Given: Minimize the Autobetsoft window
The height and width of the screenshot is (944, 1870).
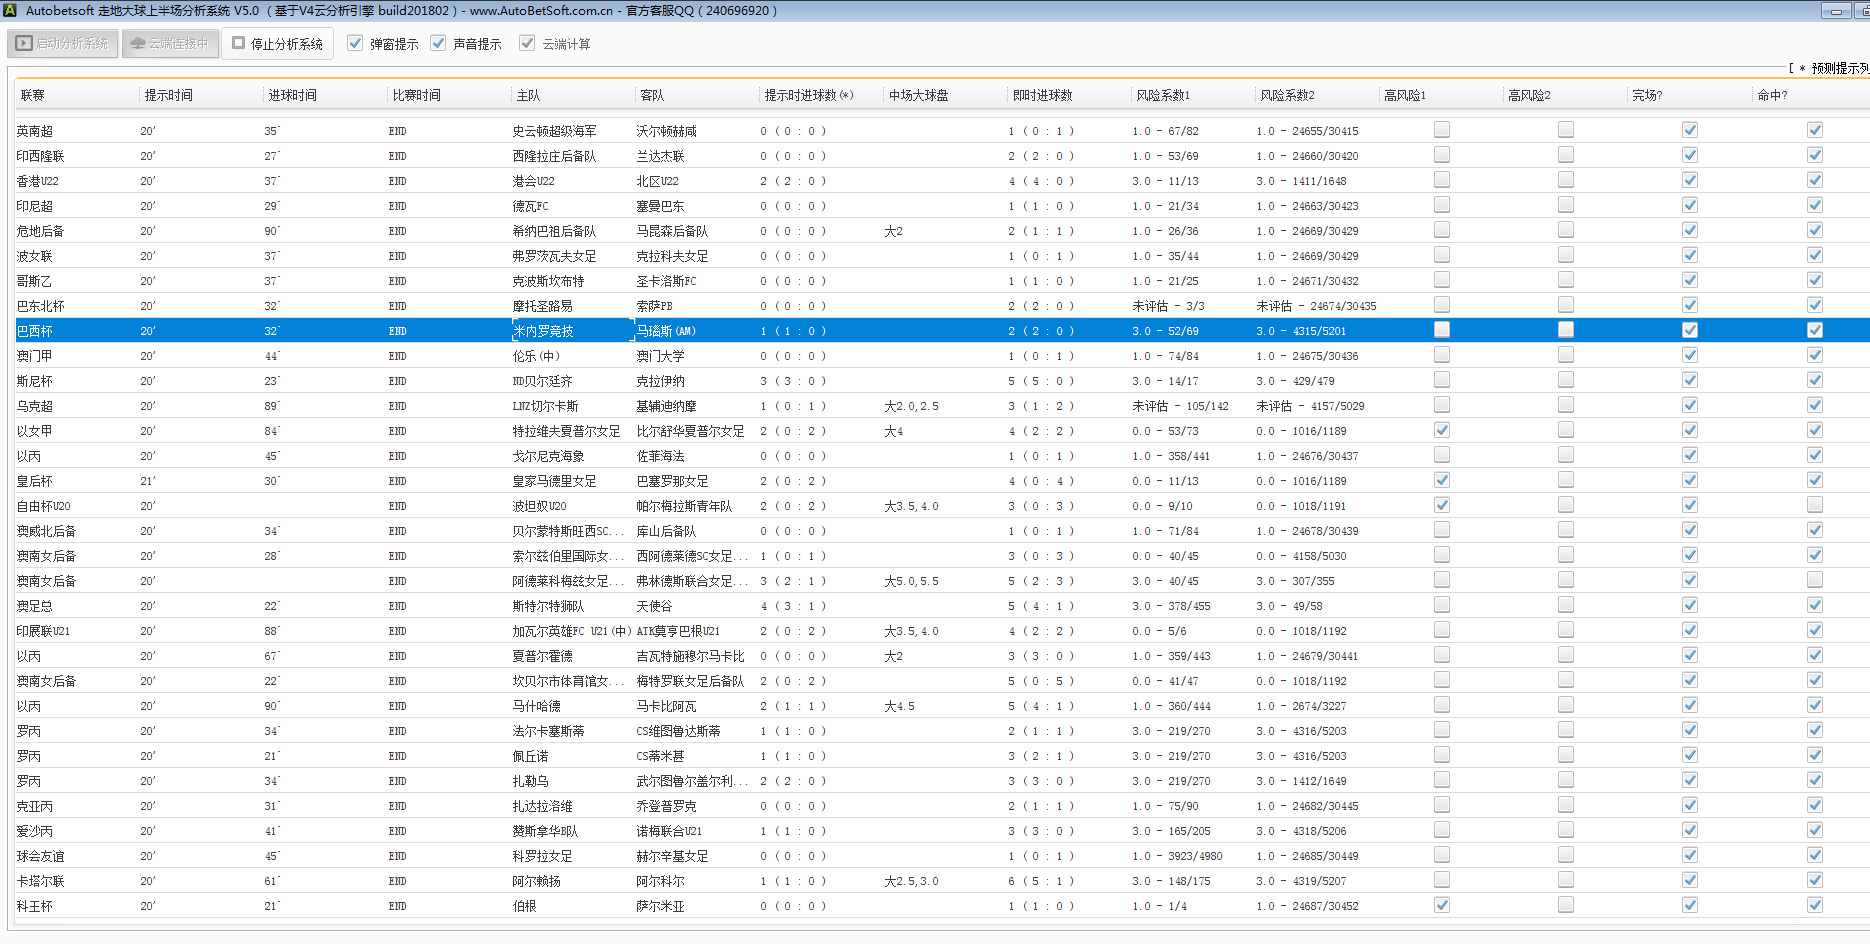Looking at the screenshot, I should tap(1836, 11).
